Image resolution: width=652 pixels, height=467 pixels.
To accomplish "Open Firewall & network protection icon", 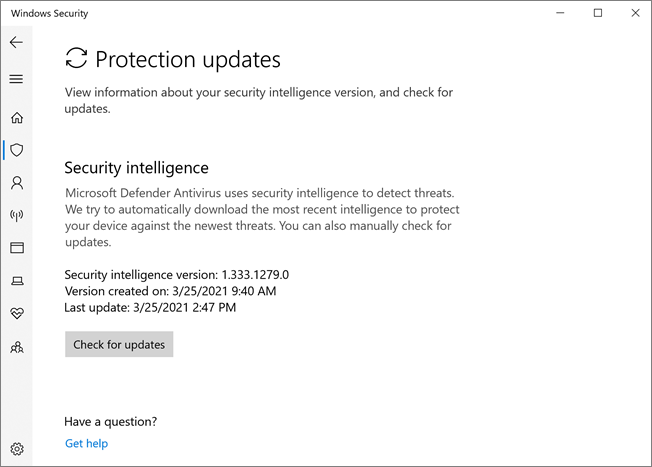I will (16, 215).
